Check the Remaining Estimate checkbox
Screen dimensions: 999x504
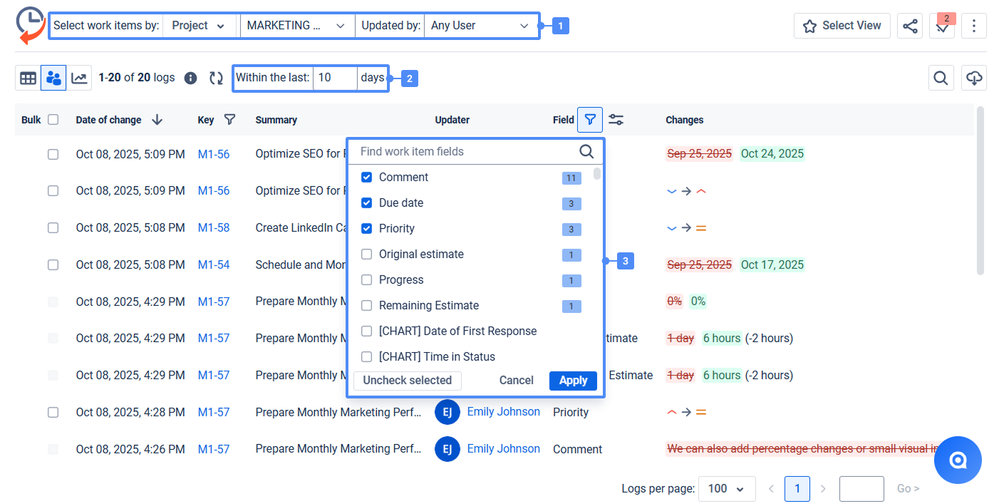(367, 305)
